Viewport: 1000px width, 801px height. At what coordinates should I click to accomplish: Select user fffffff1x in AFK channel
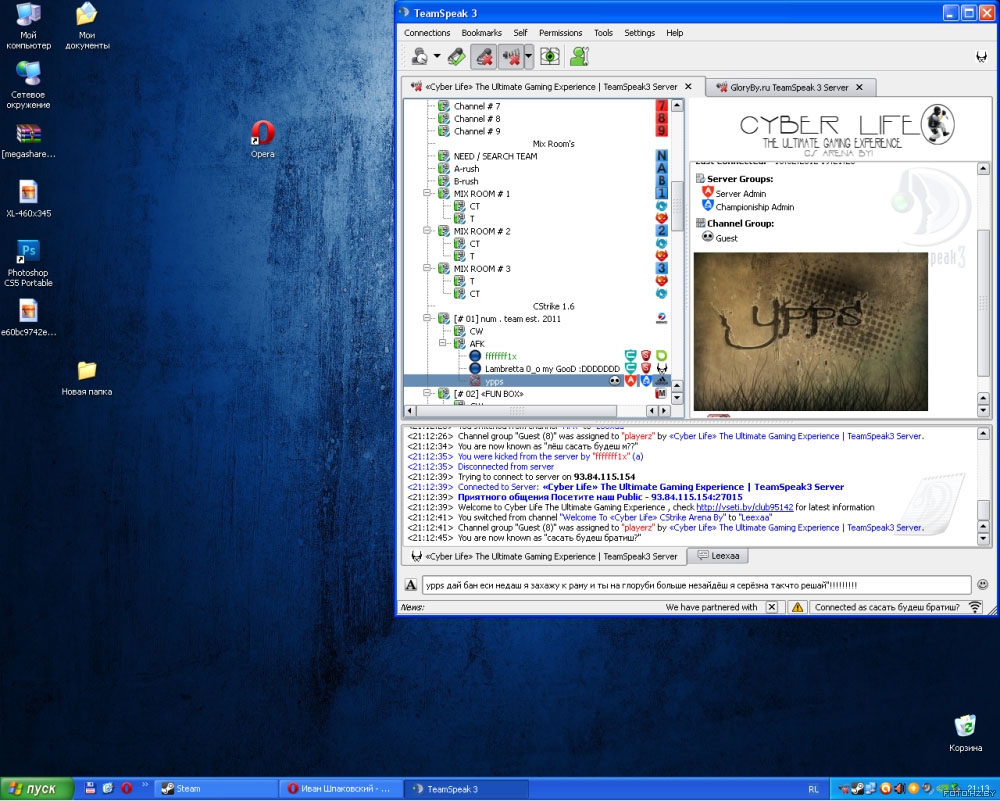(501, 356)
